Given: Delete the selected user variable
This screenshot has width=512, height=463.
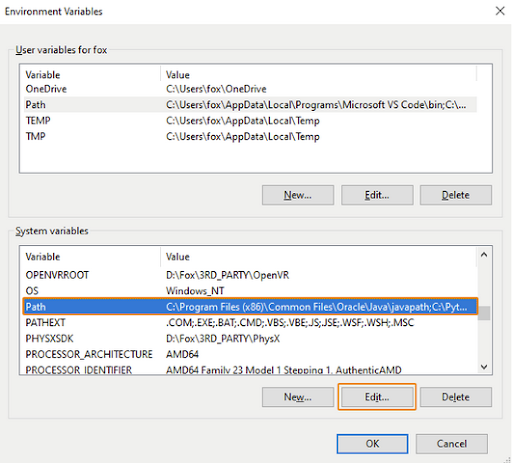Looking at the screenshot, I should 456,195.
